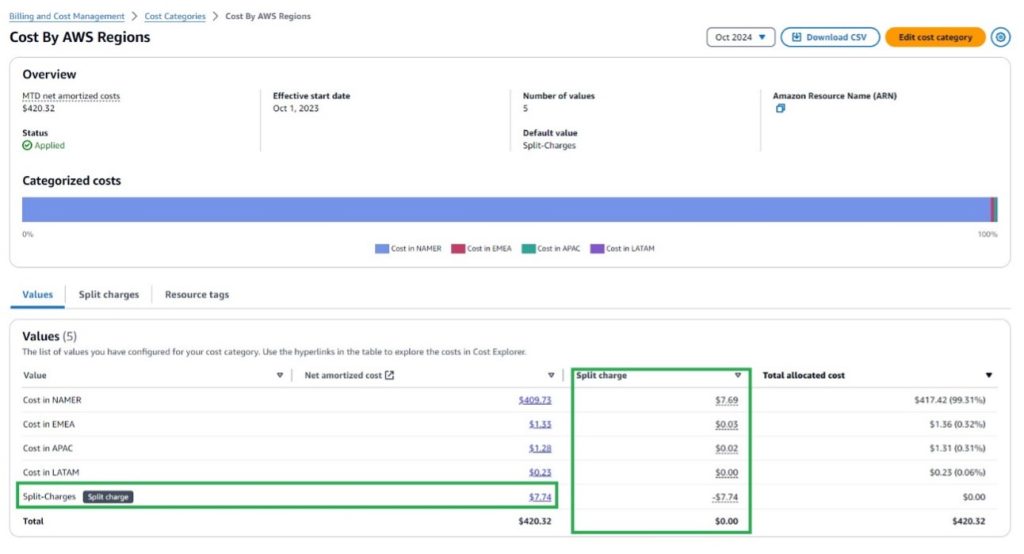Image resolution: width=1024 pixels, height=554 pixels.
Task: Click the green Applied status check icon
Action: pyautogui.click(x=27, y=146)
